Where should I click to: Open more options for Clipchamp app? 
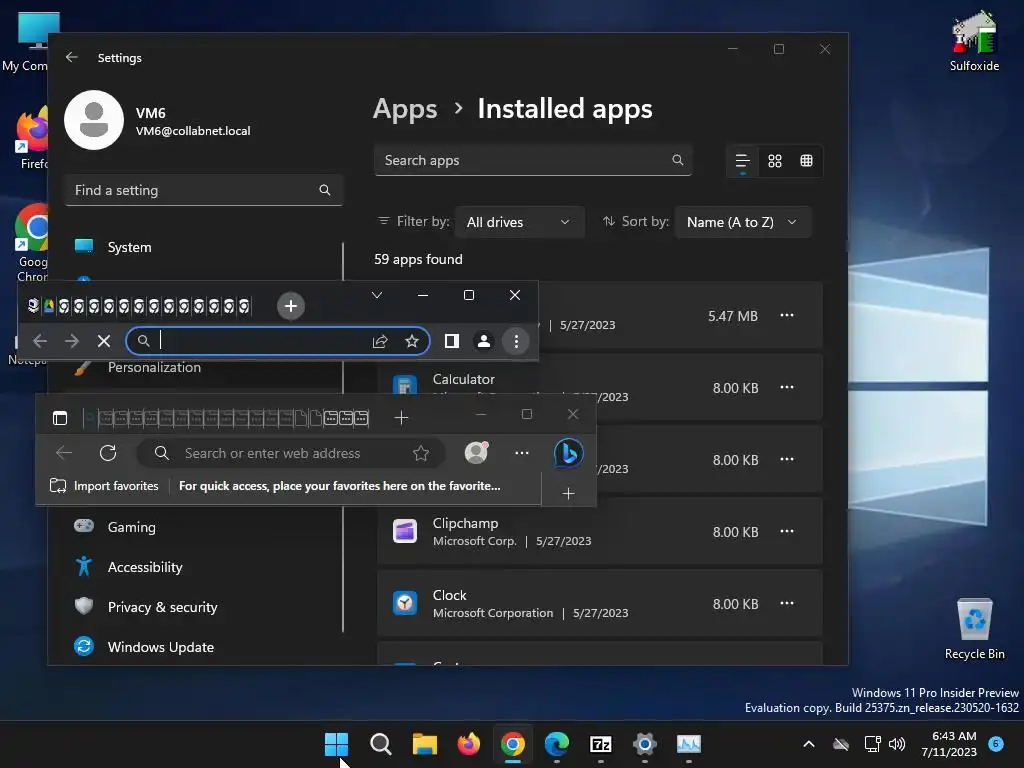[x=787, y=532]
